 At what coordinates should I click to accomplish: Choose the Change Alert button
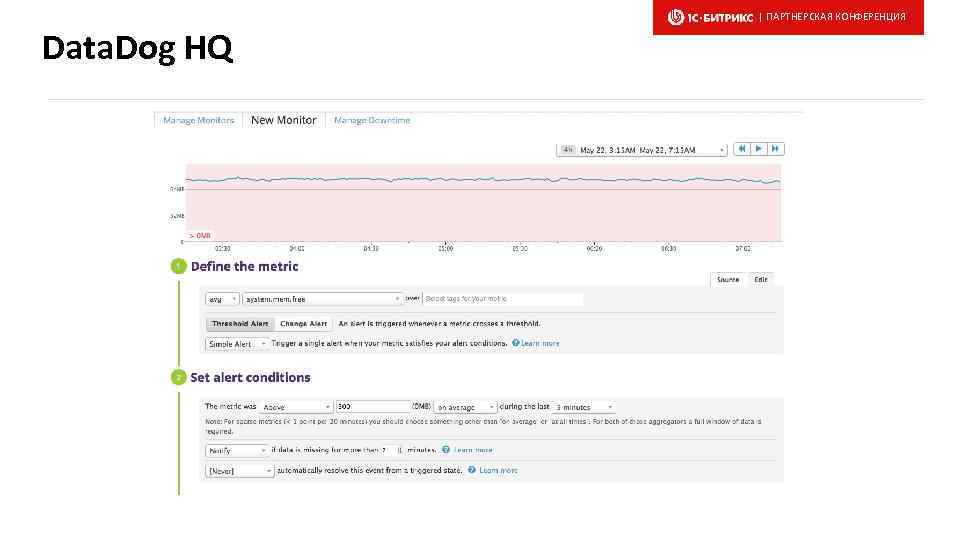[x=303, y=324]
